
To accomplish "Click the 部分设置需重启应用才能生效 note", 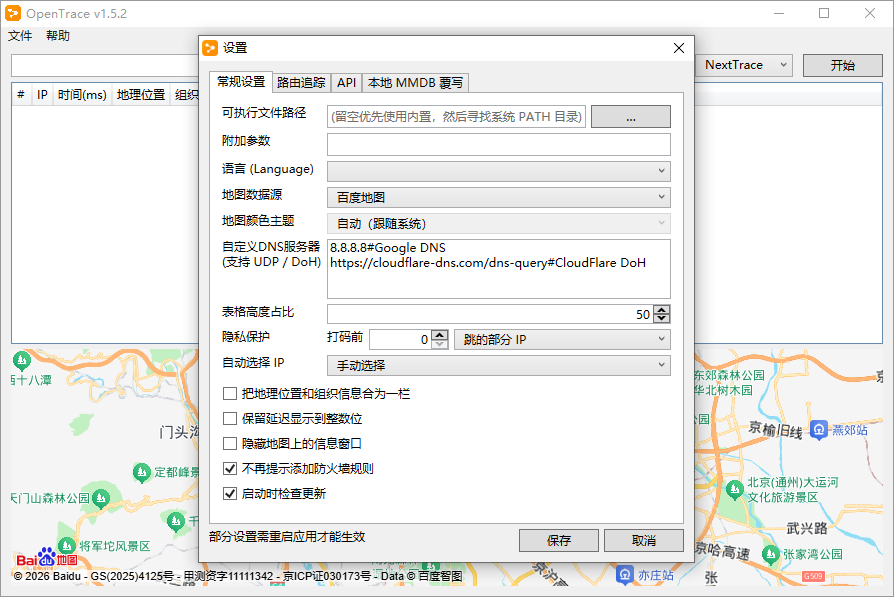I will point(287,537).
